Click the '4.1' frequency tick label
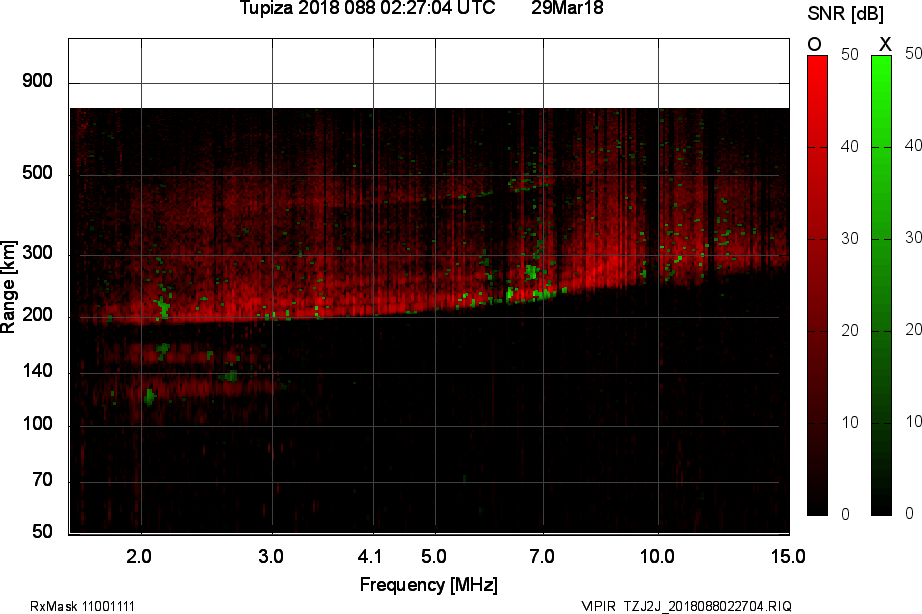 [x=370, y=556]
